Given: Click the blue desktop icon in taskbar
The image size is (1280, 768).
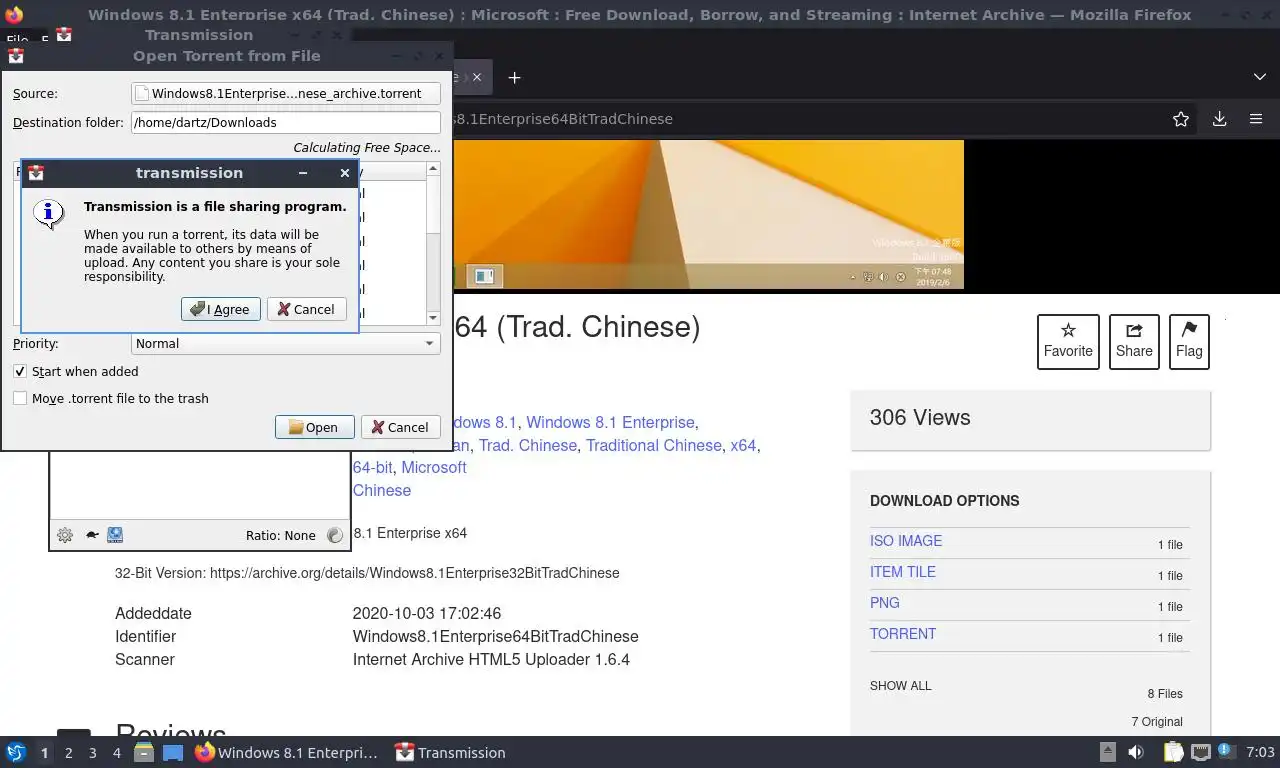Looking at the screenshot, I should tap(173, 752).
